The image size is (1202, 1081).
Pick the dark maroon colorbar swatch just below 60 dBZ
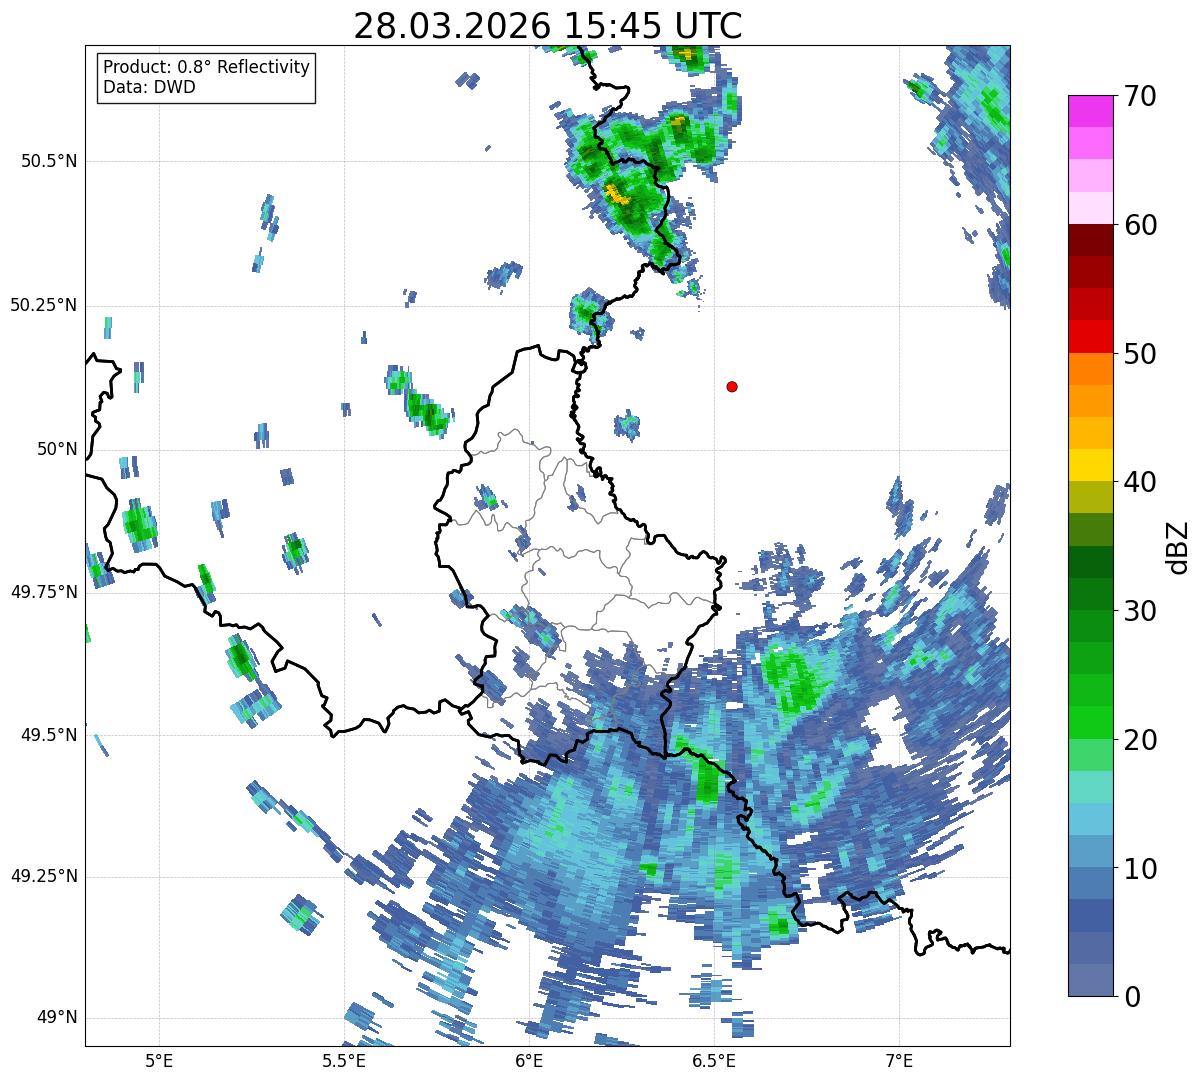pyautogui.click(x=1089, y=240)
